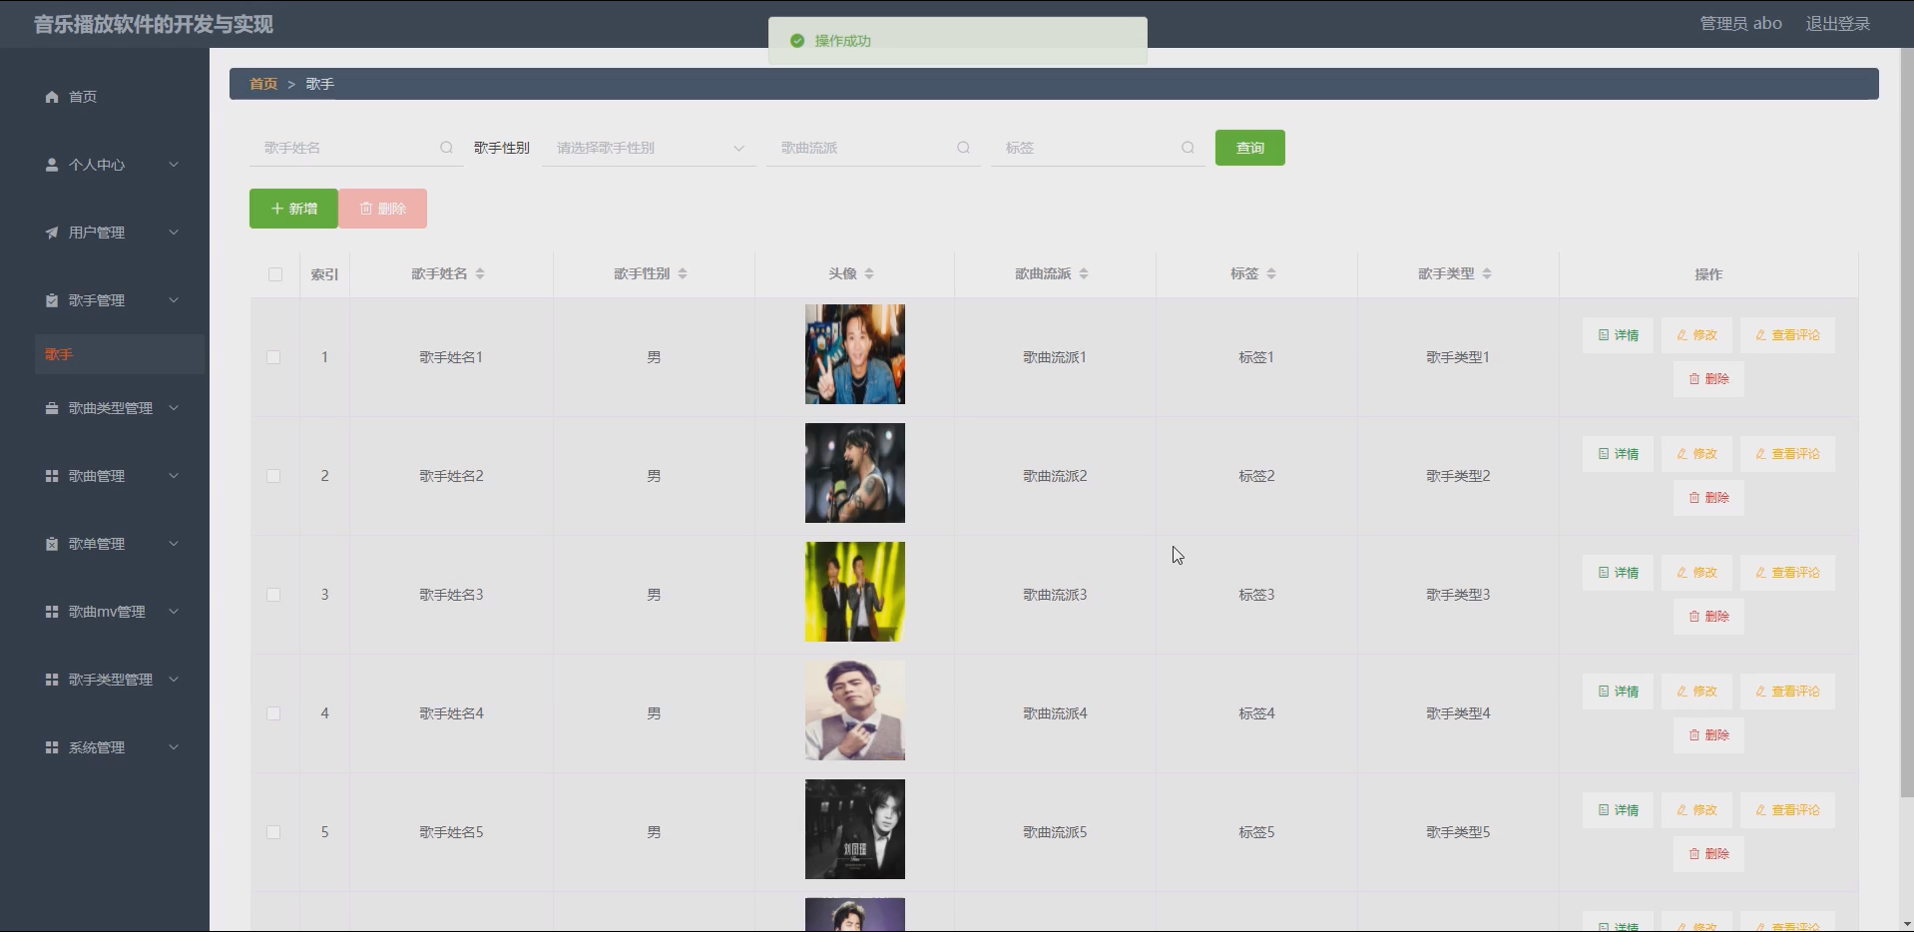Select the 歌手 submenu item
Image resolution: width=1914 pixels, height=932 pixels.
click(119, 355)
